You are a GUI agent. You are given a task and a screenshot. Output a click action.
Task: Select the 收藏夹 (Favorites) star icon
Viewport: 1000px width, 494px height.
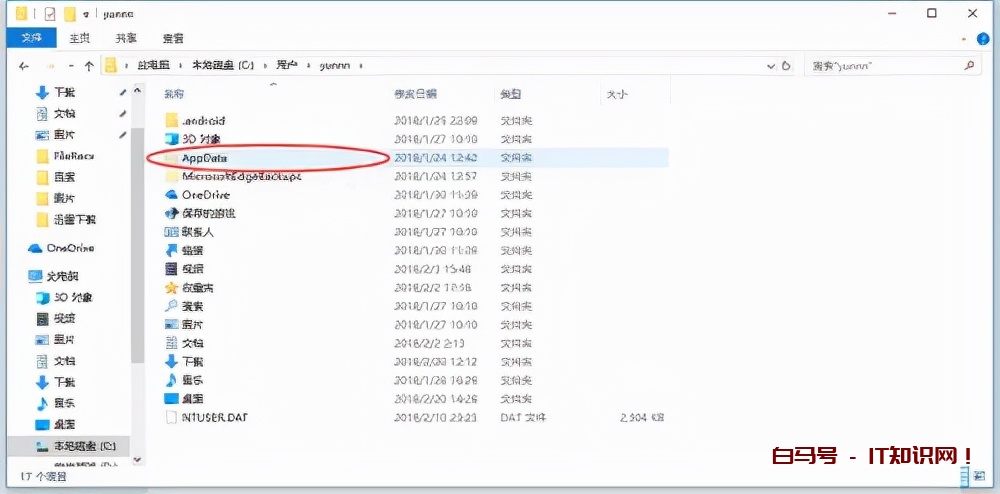click(171, 287)
